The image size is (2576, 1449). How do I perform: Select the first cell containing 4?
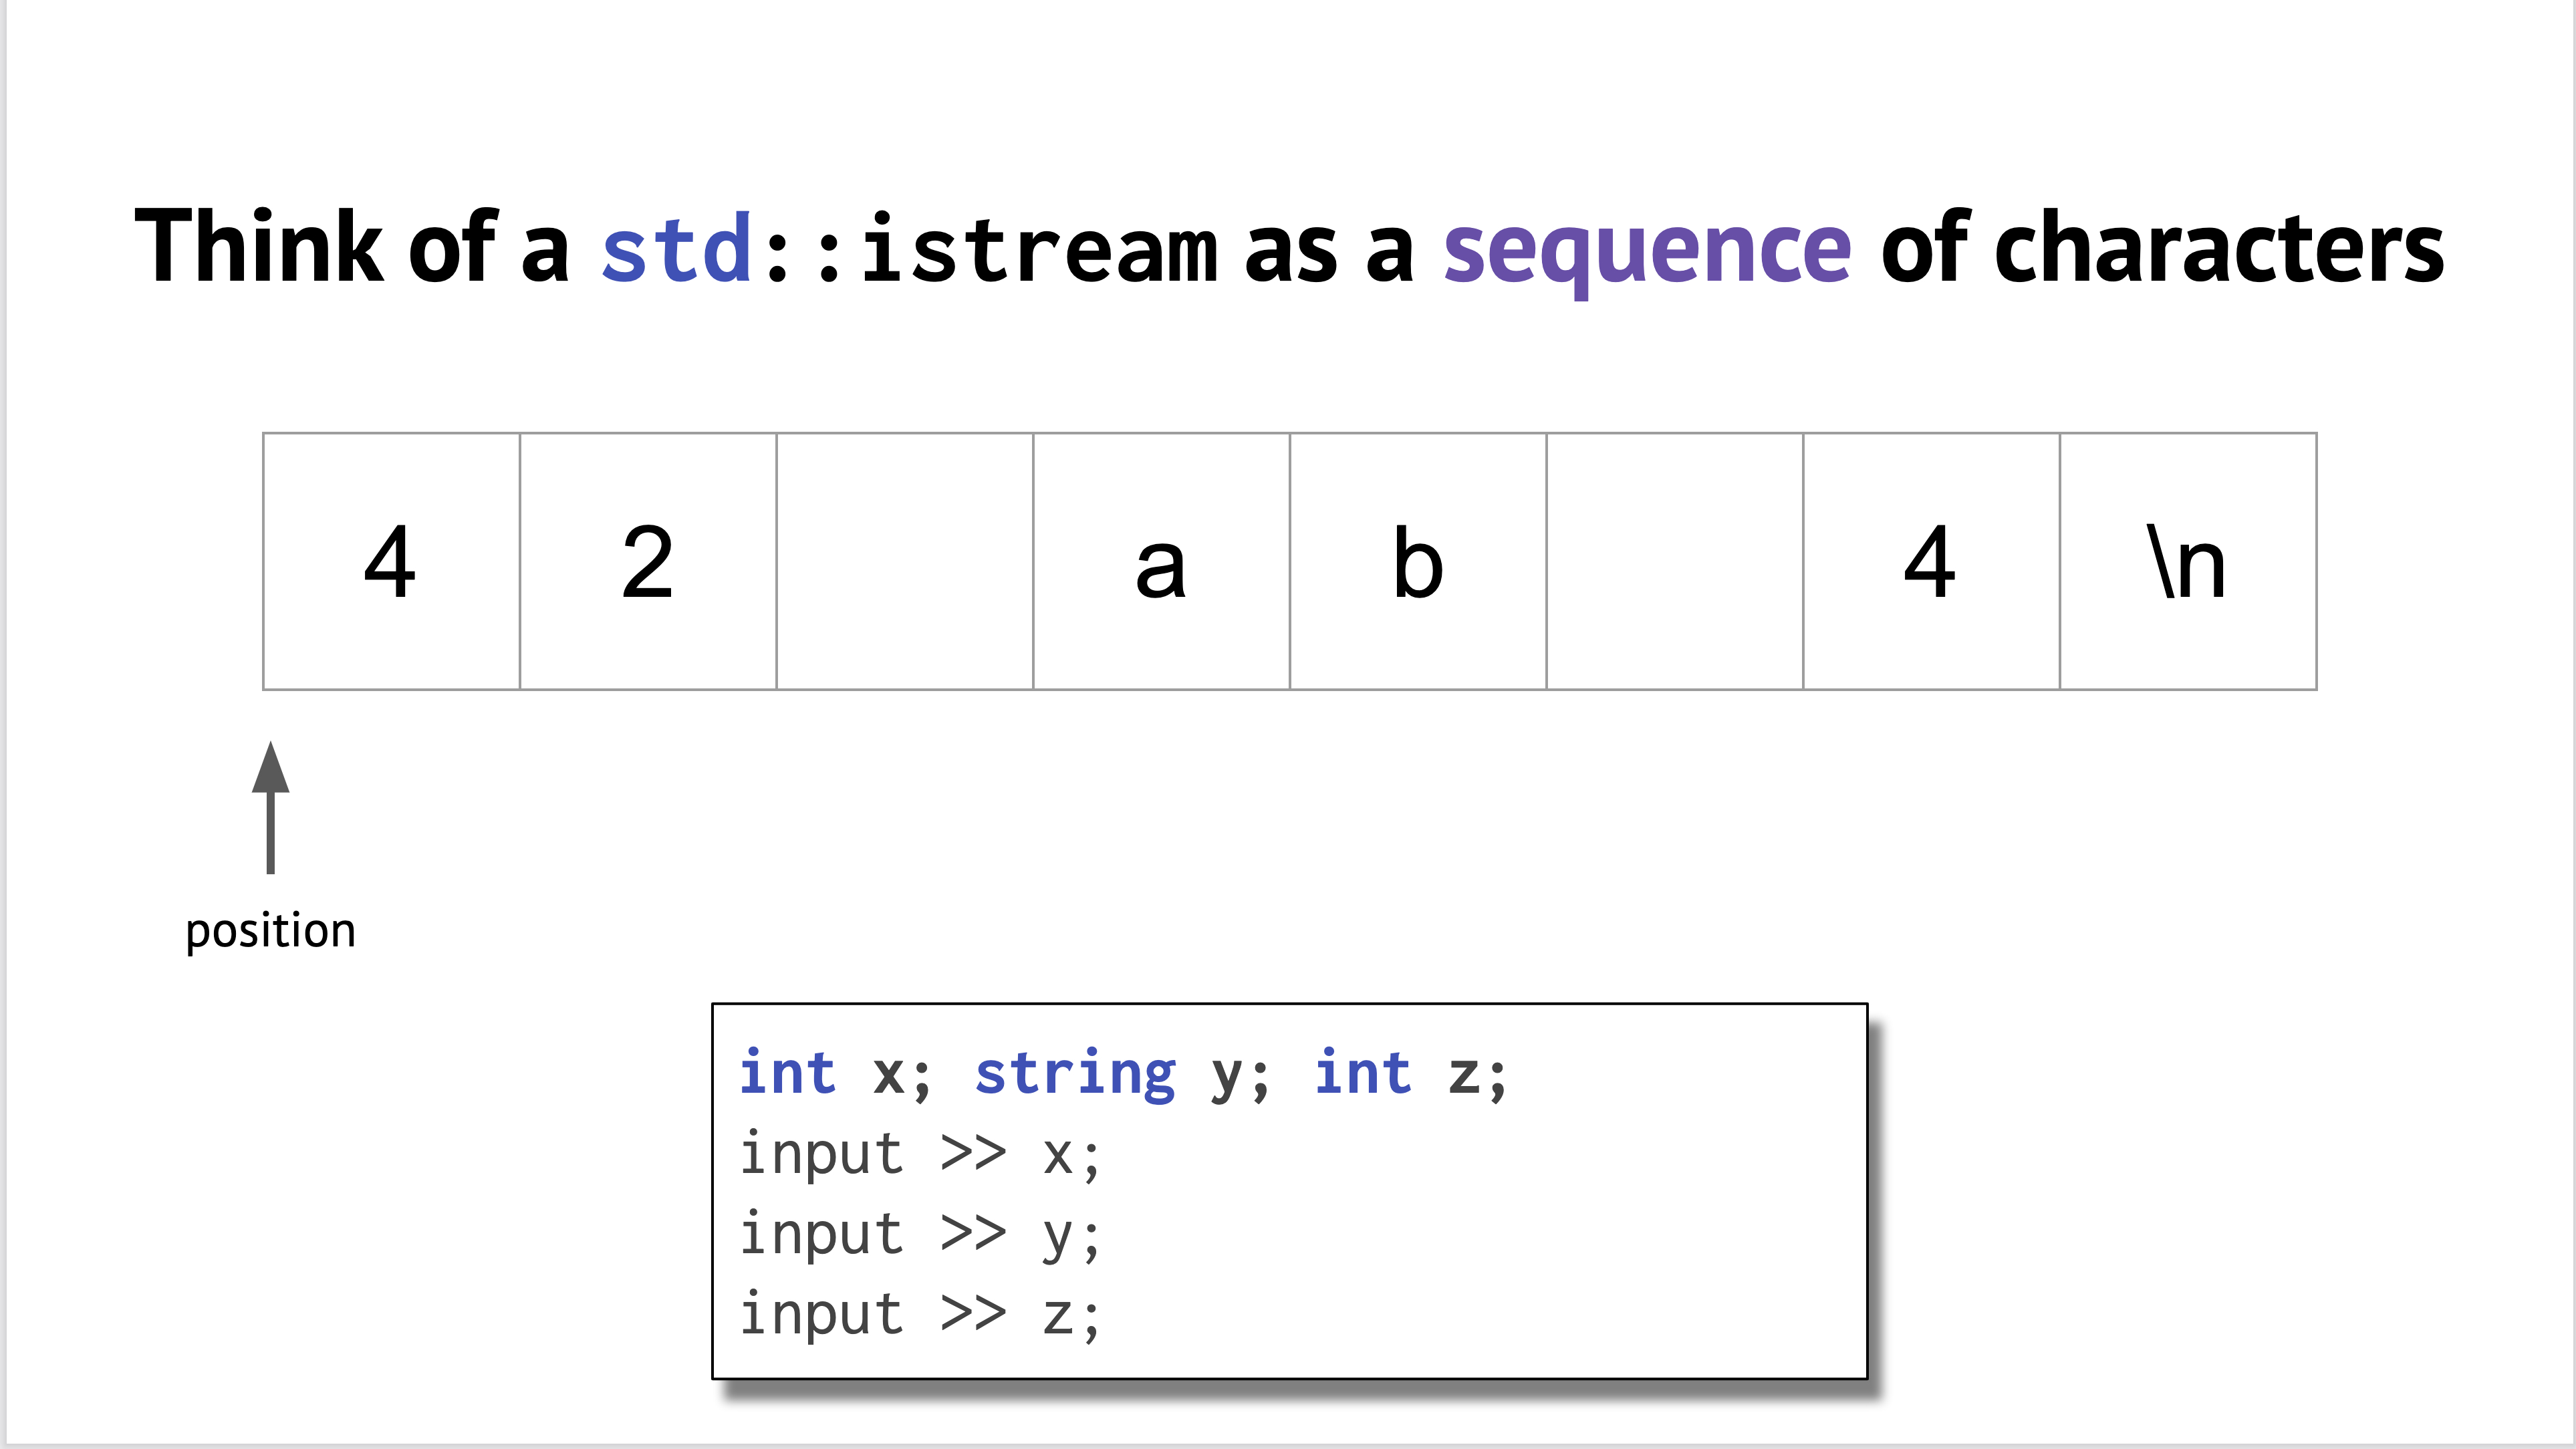pyautogui.click(x=391, y=561)
